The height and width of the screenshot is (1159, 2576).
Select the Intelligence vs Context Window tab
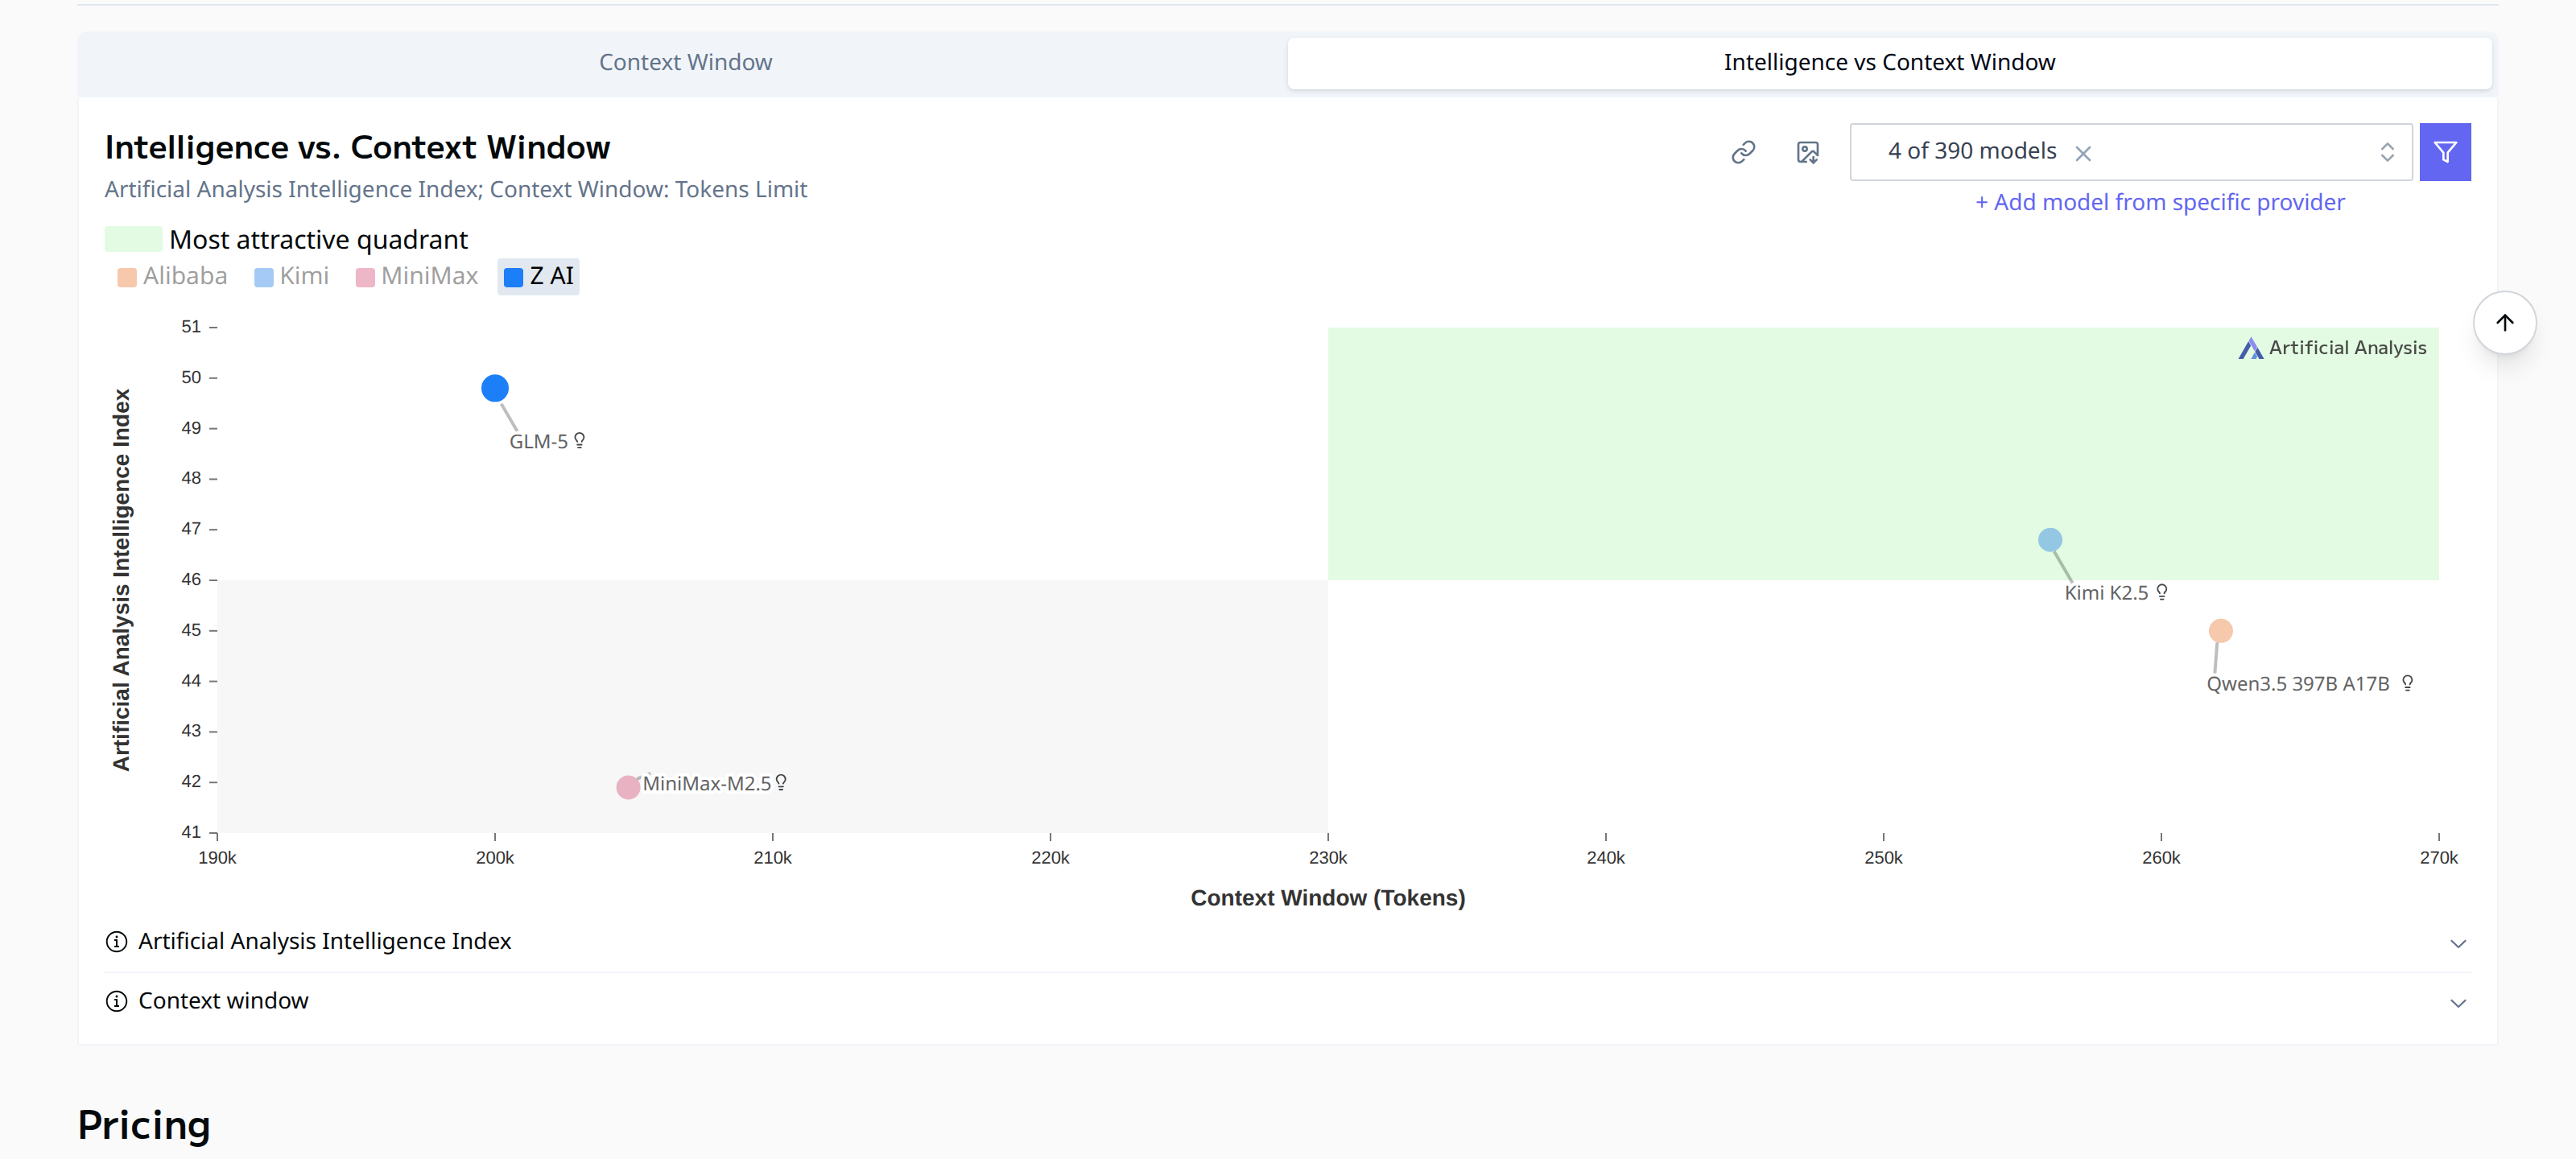coord(1889,62)
